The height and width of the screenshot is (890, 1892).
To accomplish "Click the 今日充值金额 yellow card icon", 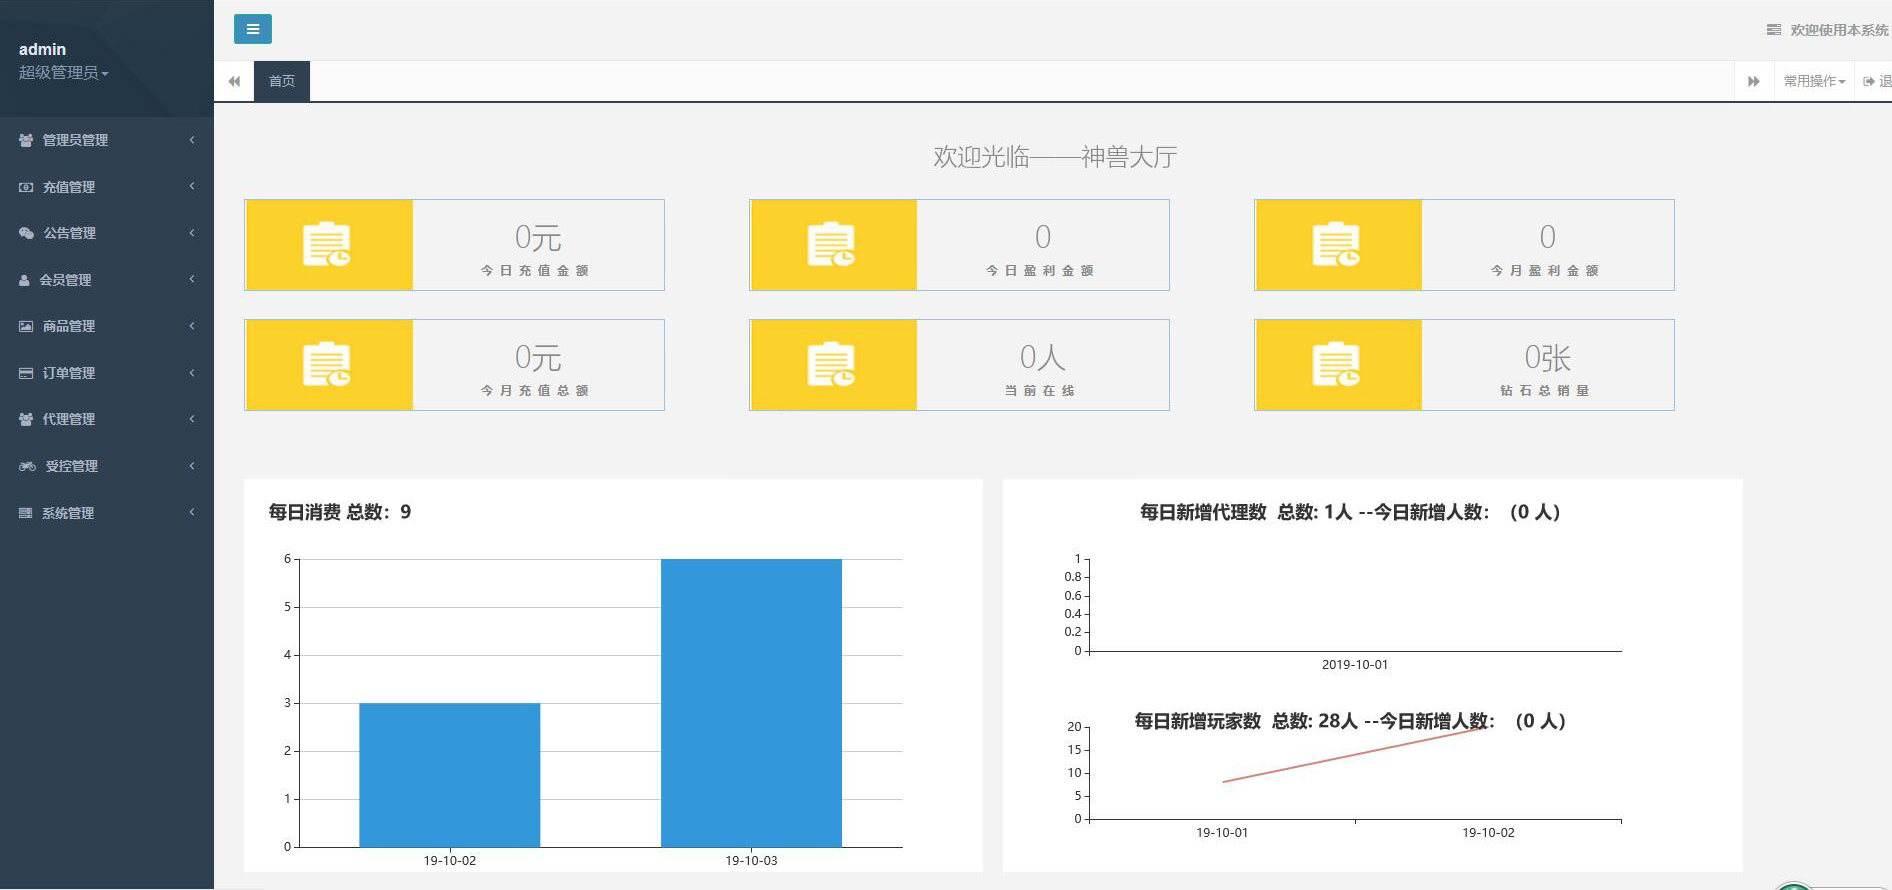I will point(328,245).
